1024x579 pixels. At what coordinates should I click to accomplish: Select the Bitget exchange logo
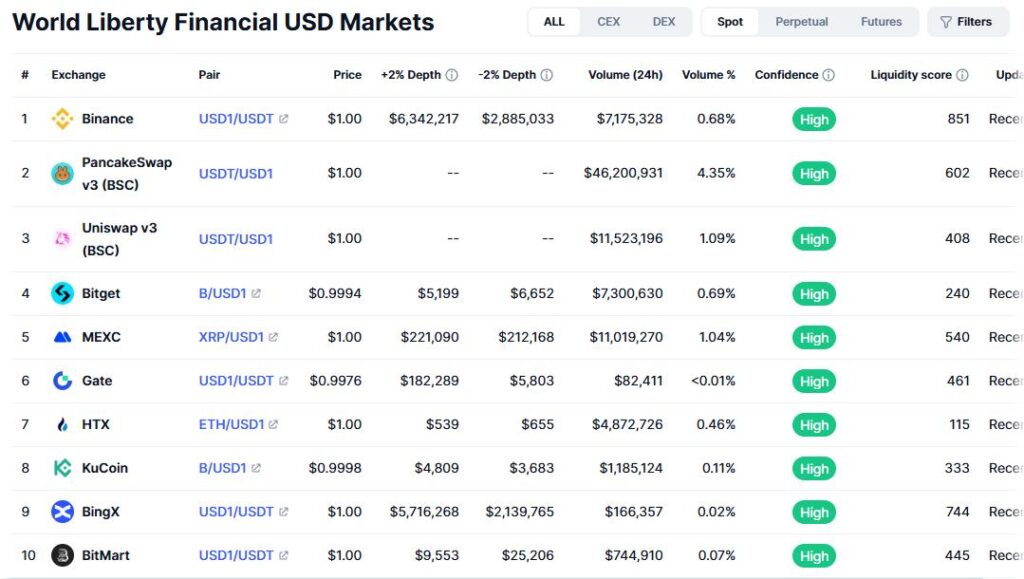tap(63, 293)
